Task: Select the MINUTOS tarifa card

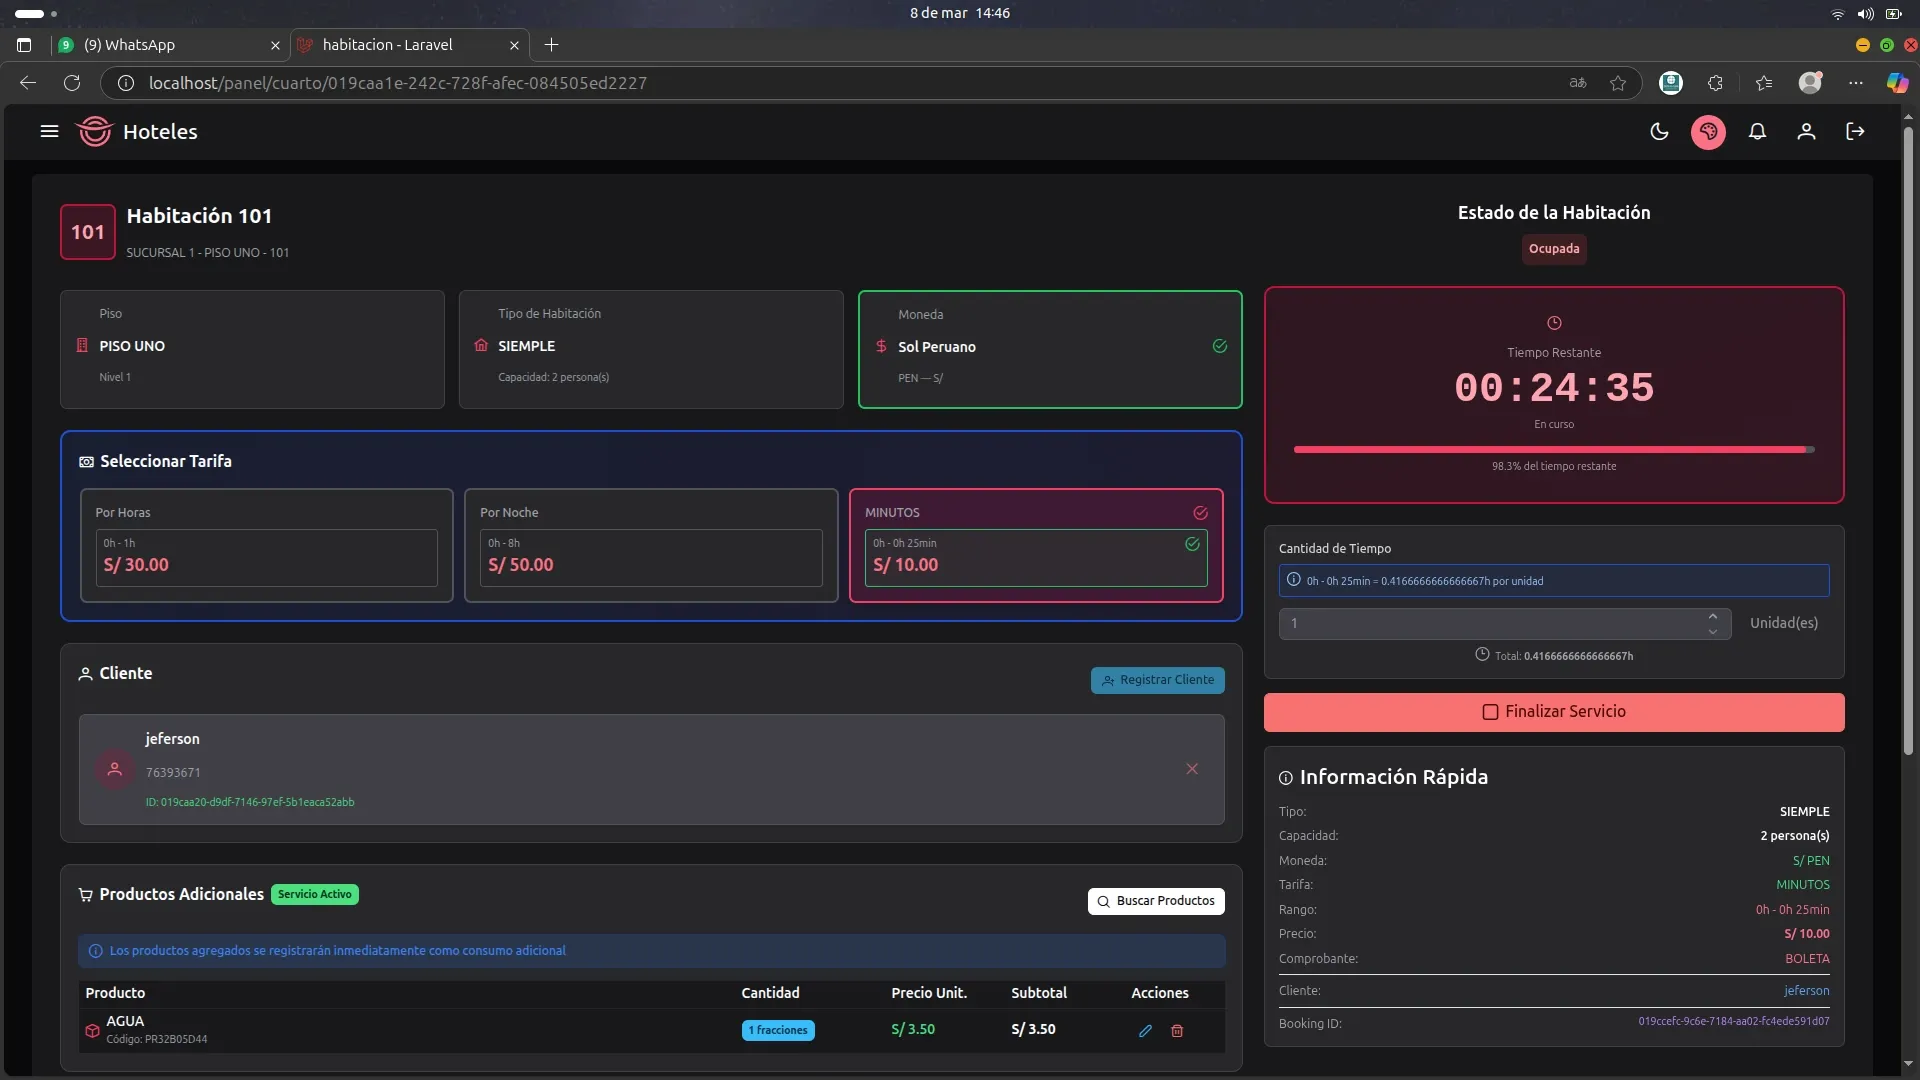Action: (1035, 545)
